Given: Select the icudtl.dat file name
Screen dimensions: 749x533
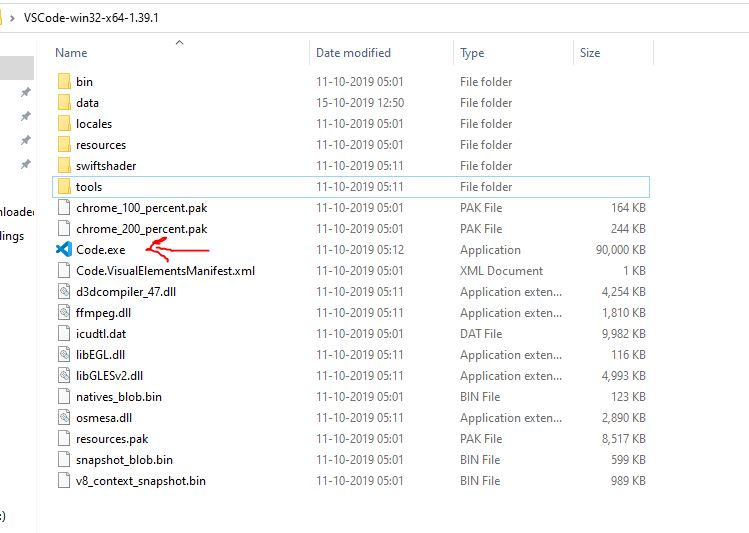Looking at the screenshot, I should pos(101,334).
